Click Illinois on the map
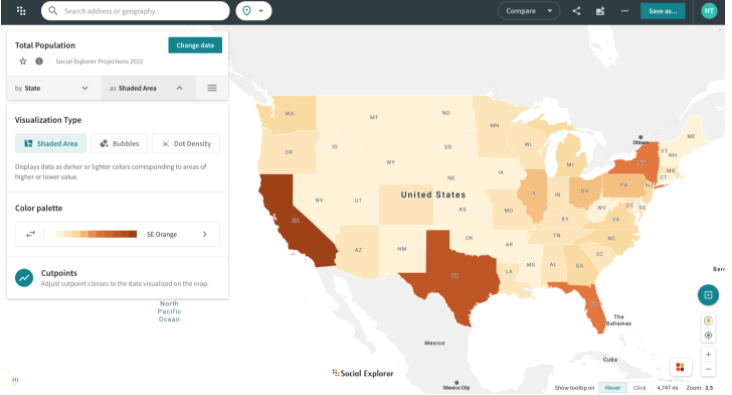The height and width of the screenshot is (395, 732). (534, 194)
